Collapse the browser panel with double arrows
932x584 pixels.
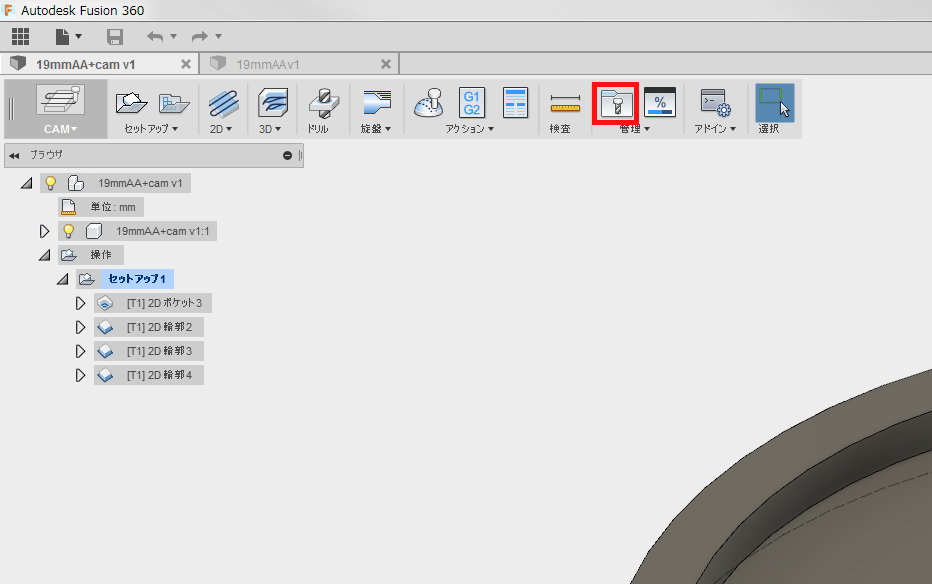coord(14,156)
